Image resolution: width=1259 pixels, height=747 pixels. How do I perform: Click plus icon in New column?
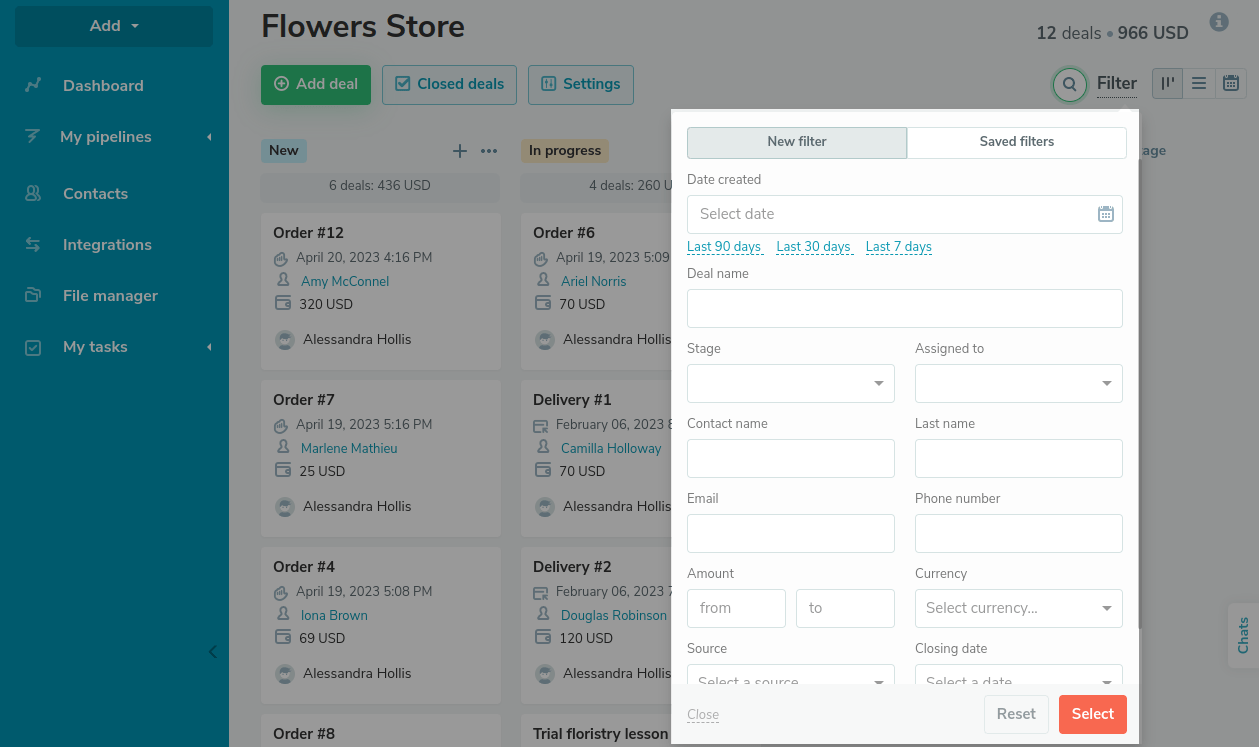(x=460, y=151)
